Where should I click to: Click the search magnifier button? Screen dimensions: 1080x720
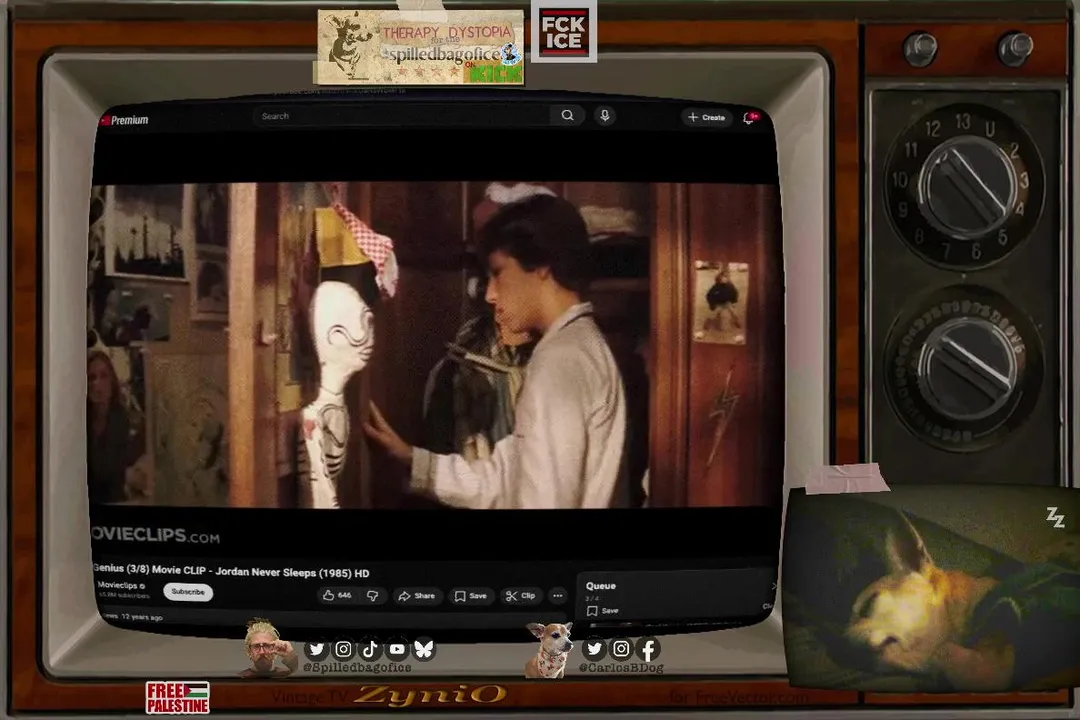pyautogui.click(x=567, y=115)
